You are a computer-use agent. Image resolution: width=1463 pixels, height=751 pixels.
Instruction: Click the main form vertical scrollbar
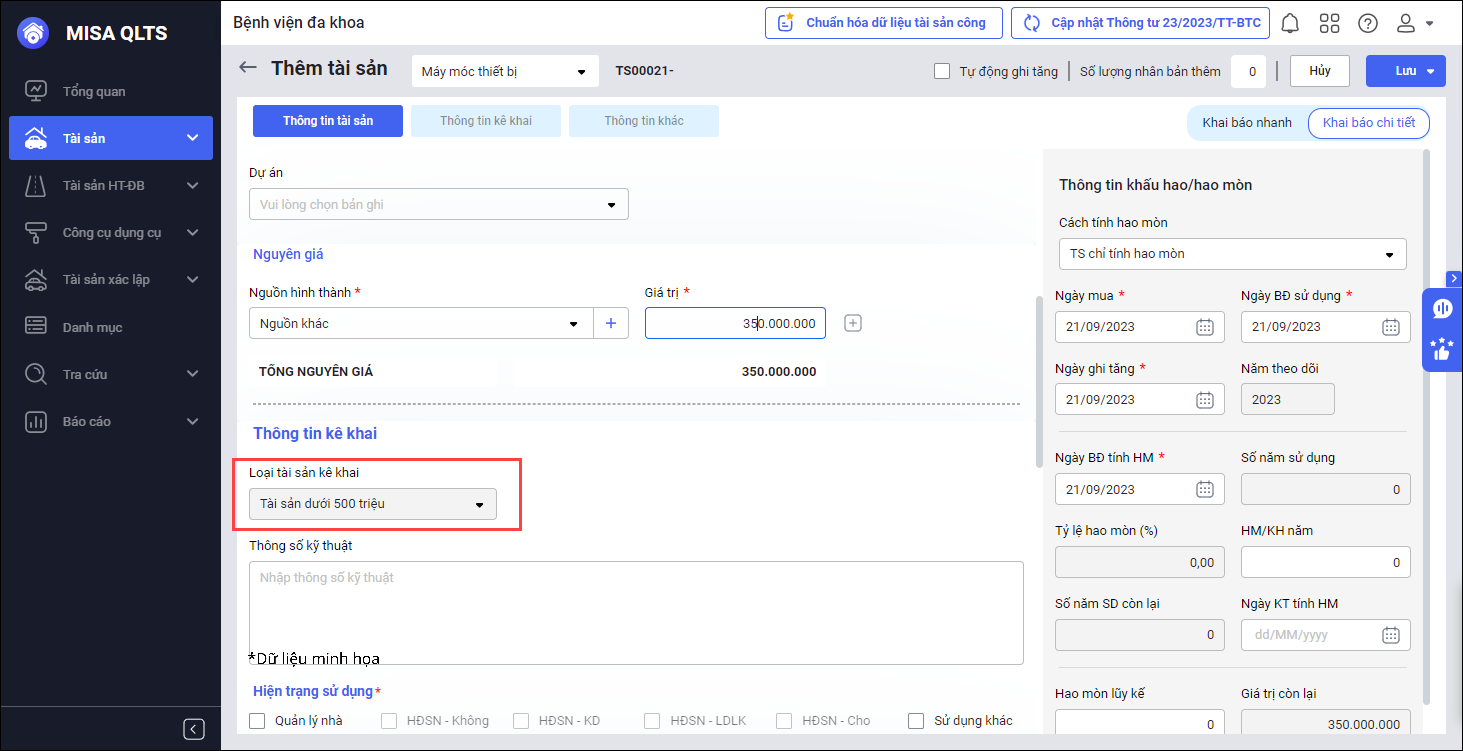point(1039,380)
